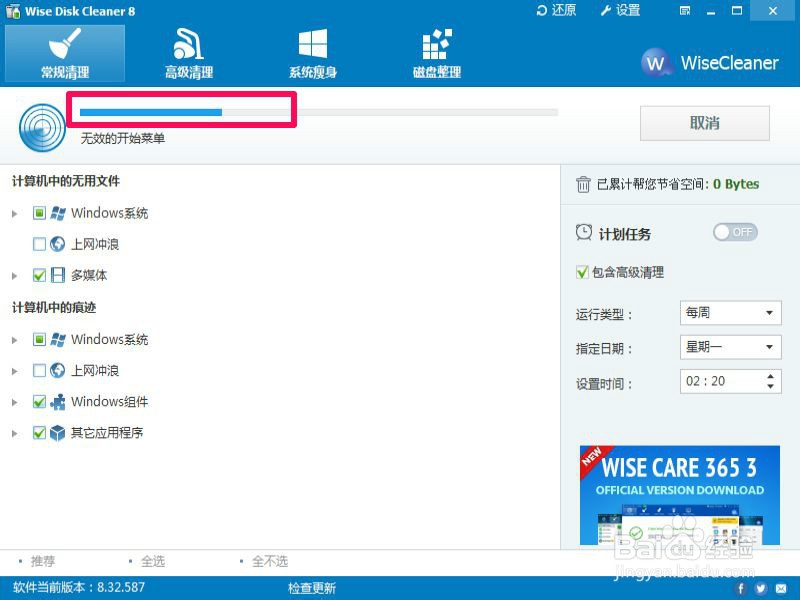Click the alarm clock 计划任务 icon
Image resolution: width=800 pixels, height=600 pixels.
(x=584, y=233)
